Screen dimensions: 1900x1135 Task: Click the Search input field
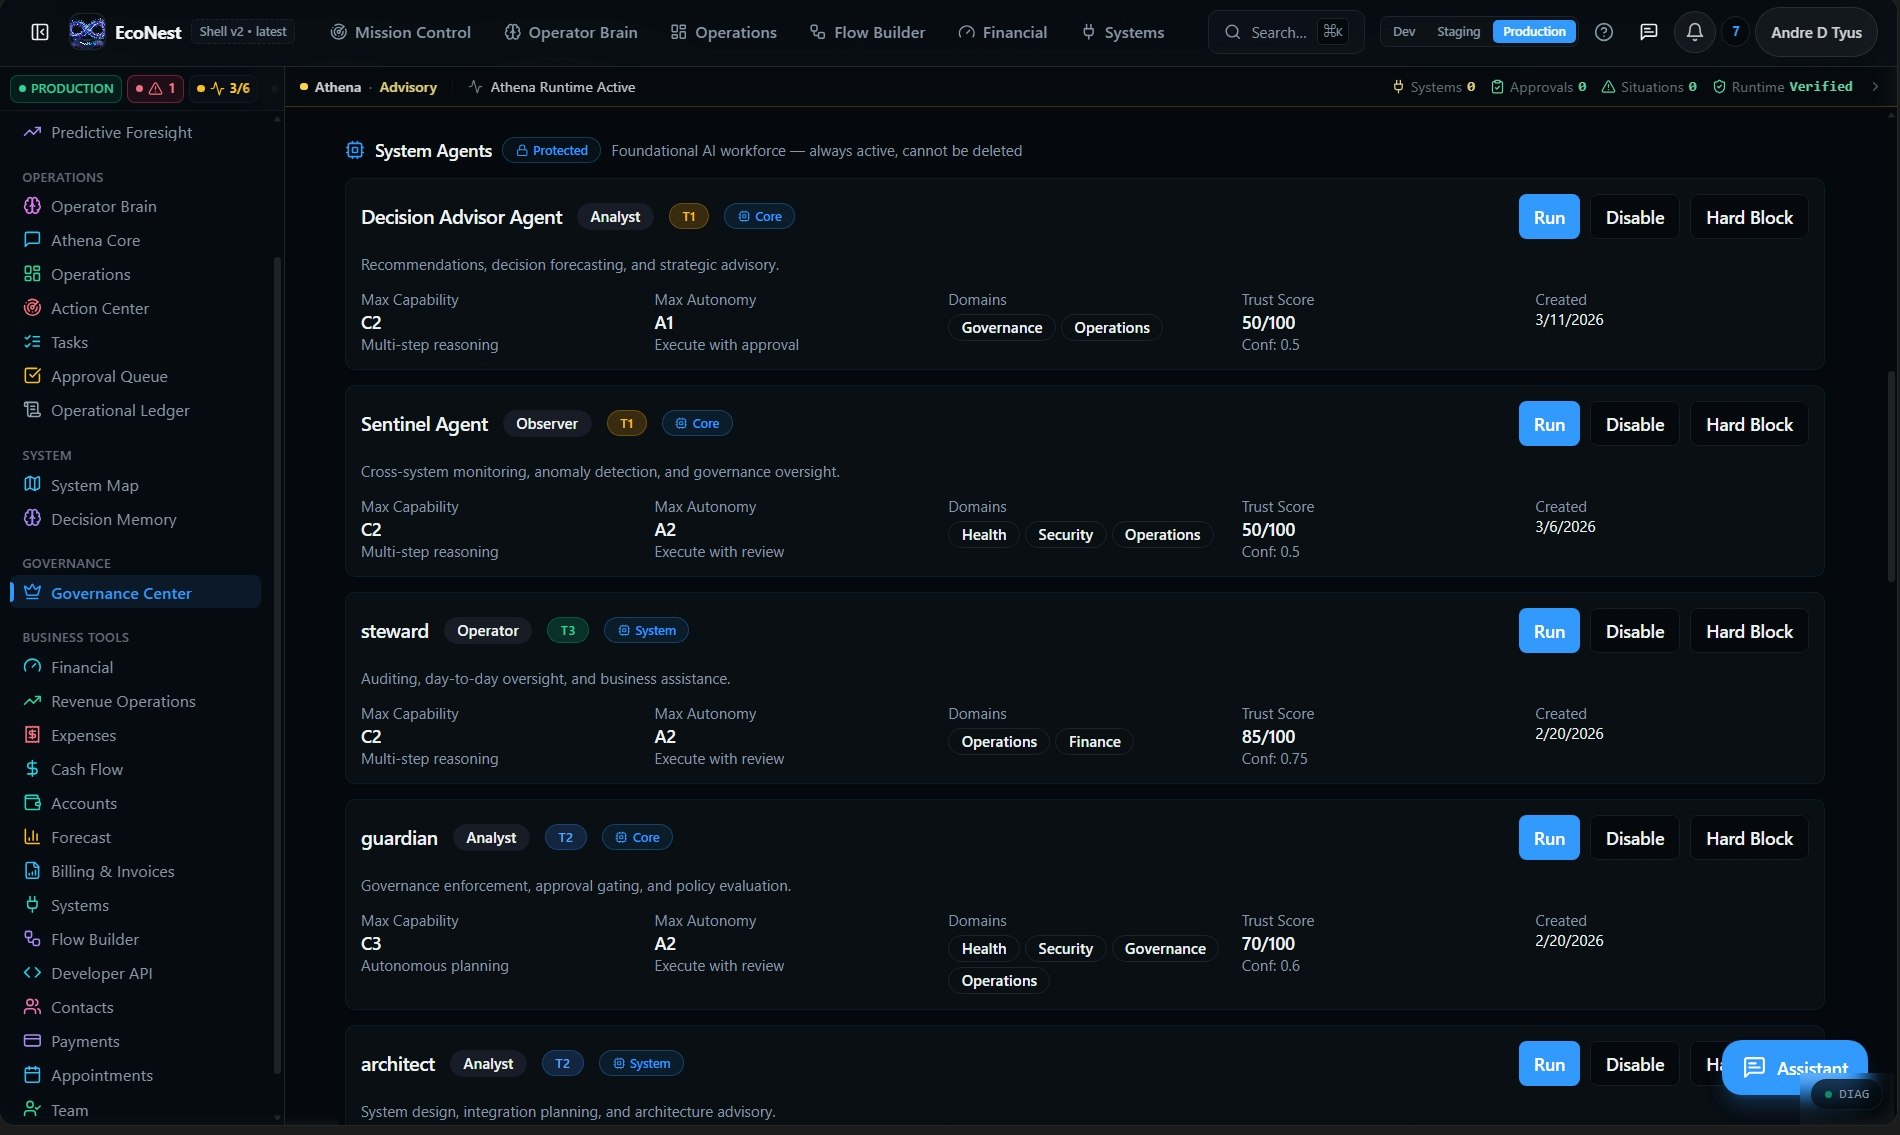1285,32
